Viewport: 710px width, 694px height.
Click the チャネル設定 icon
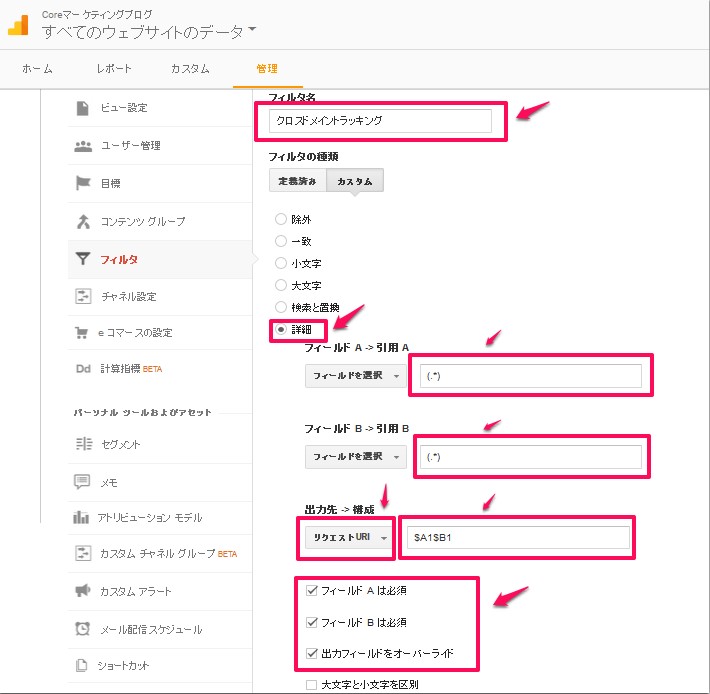(83, 297)
